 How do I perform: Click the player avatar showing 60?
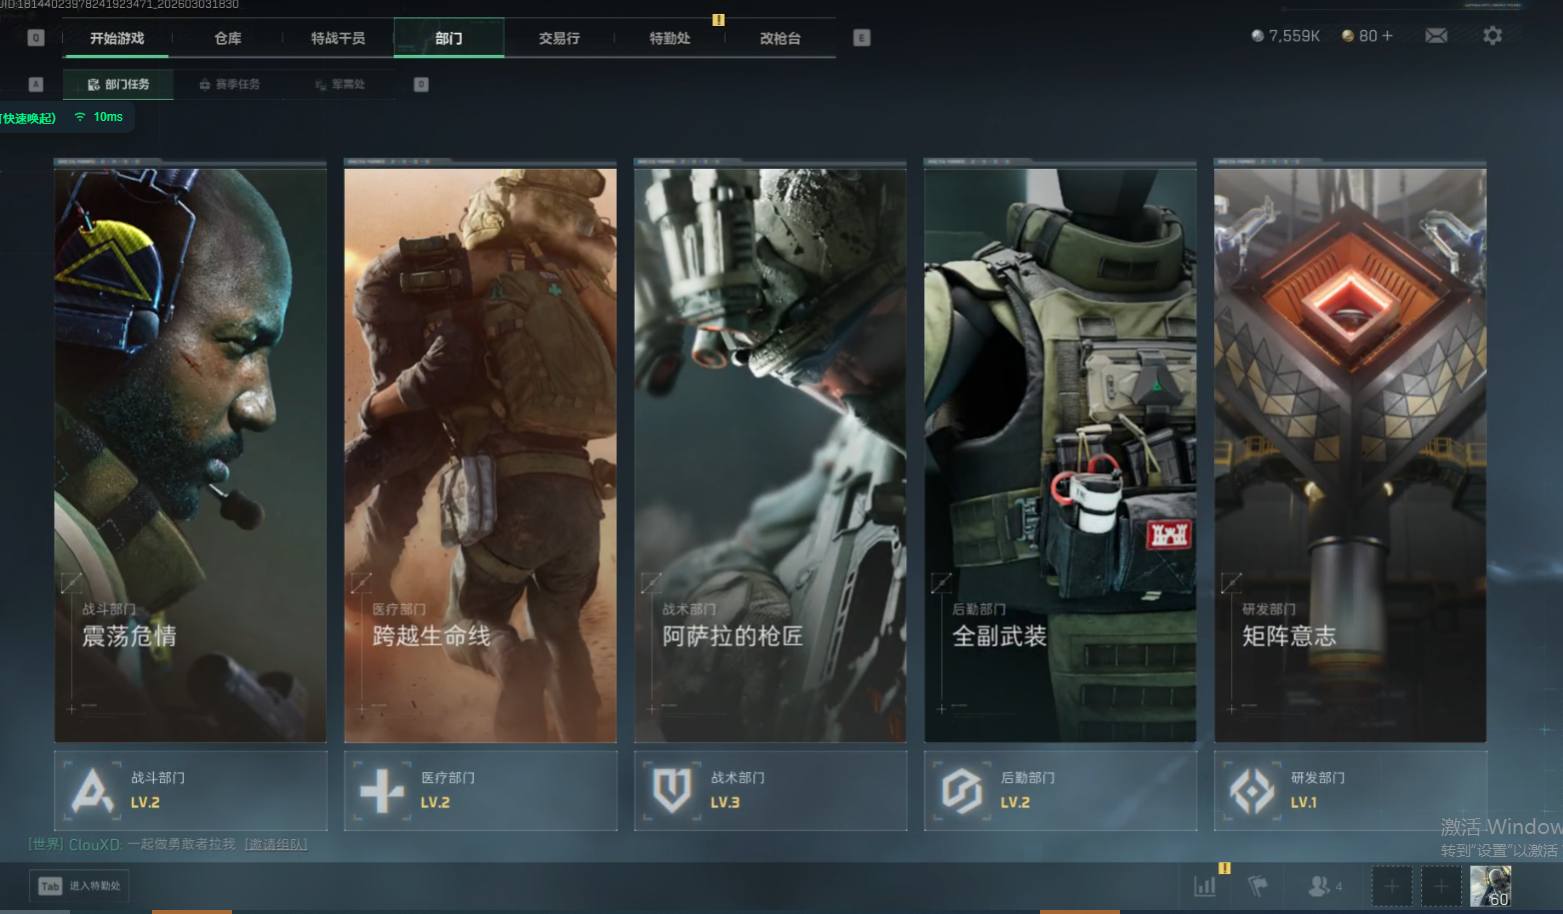tap(1490, 886)
